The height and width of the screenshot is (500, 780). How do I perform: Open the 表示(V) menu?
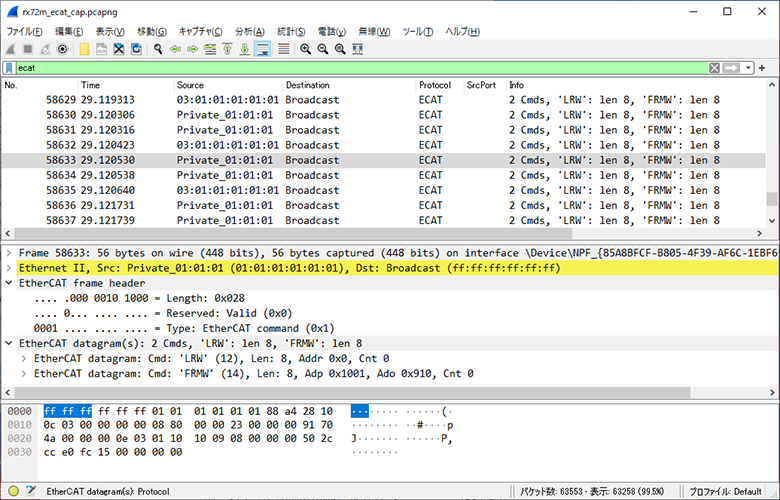tap(110, 32)
